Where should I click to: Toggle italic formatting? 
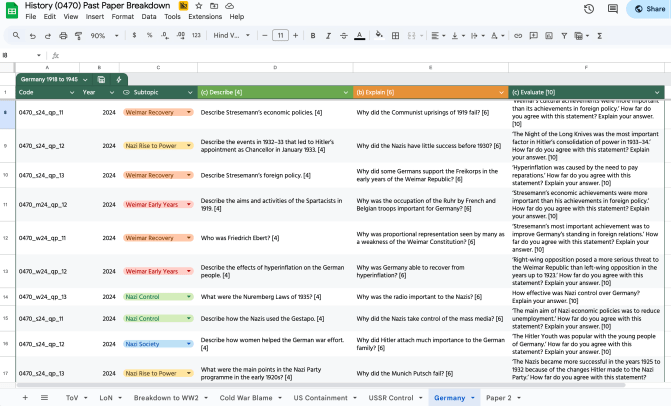[328, 35]
